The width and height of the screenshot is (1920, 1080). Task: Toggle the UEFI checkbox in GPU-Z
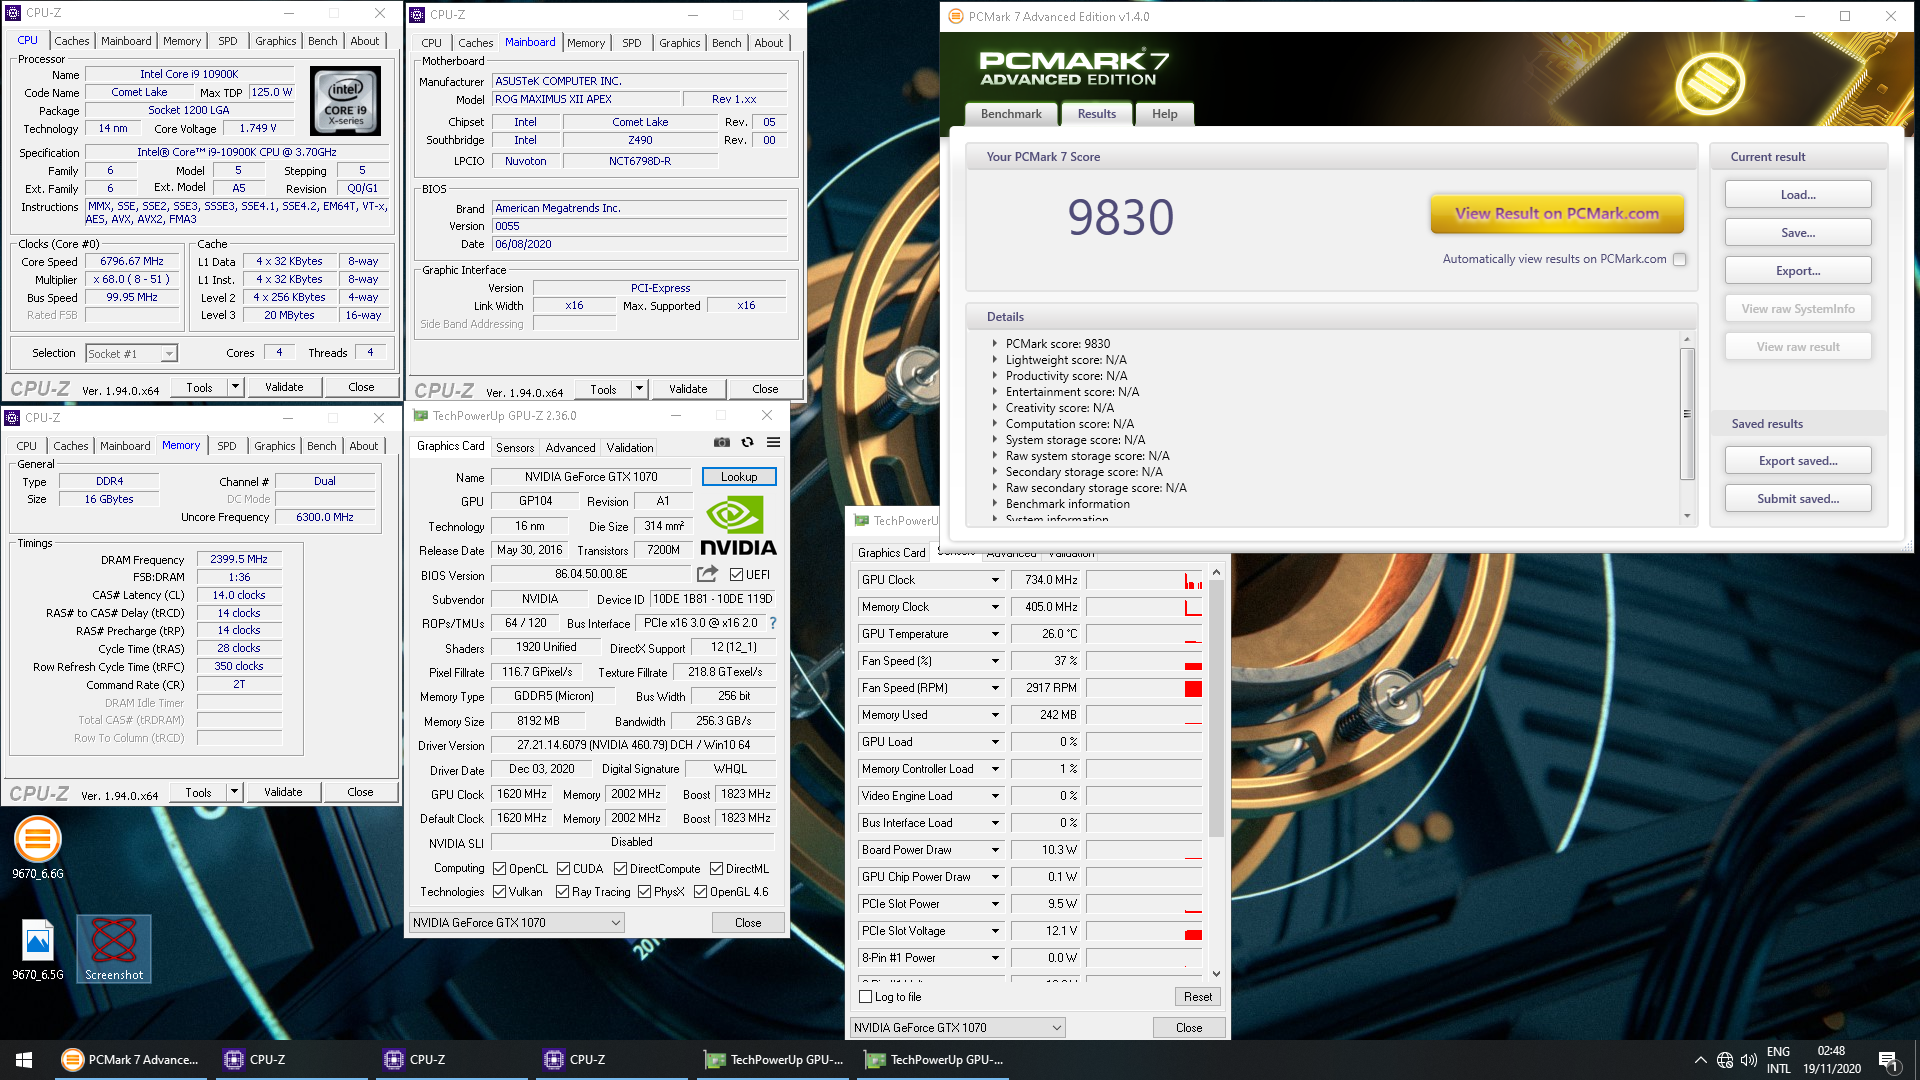[x=736, y=575]
